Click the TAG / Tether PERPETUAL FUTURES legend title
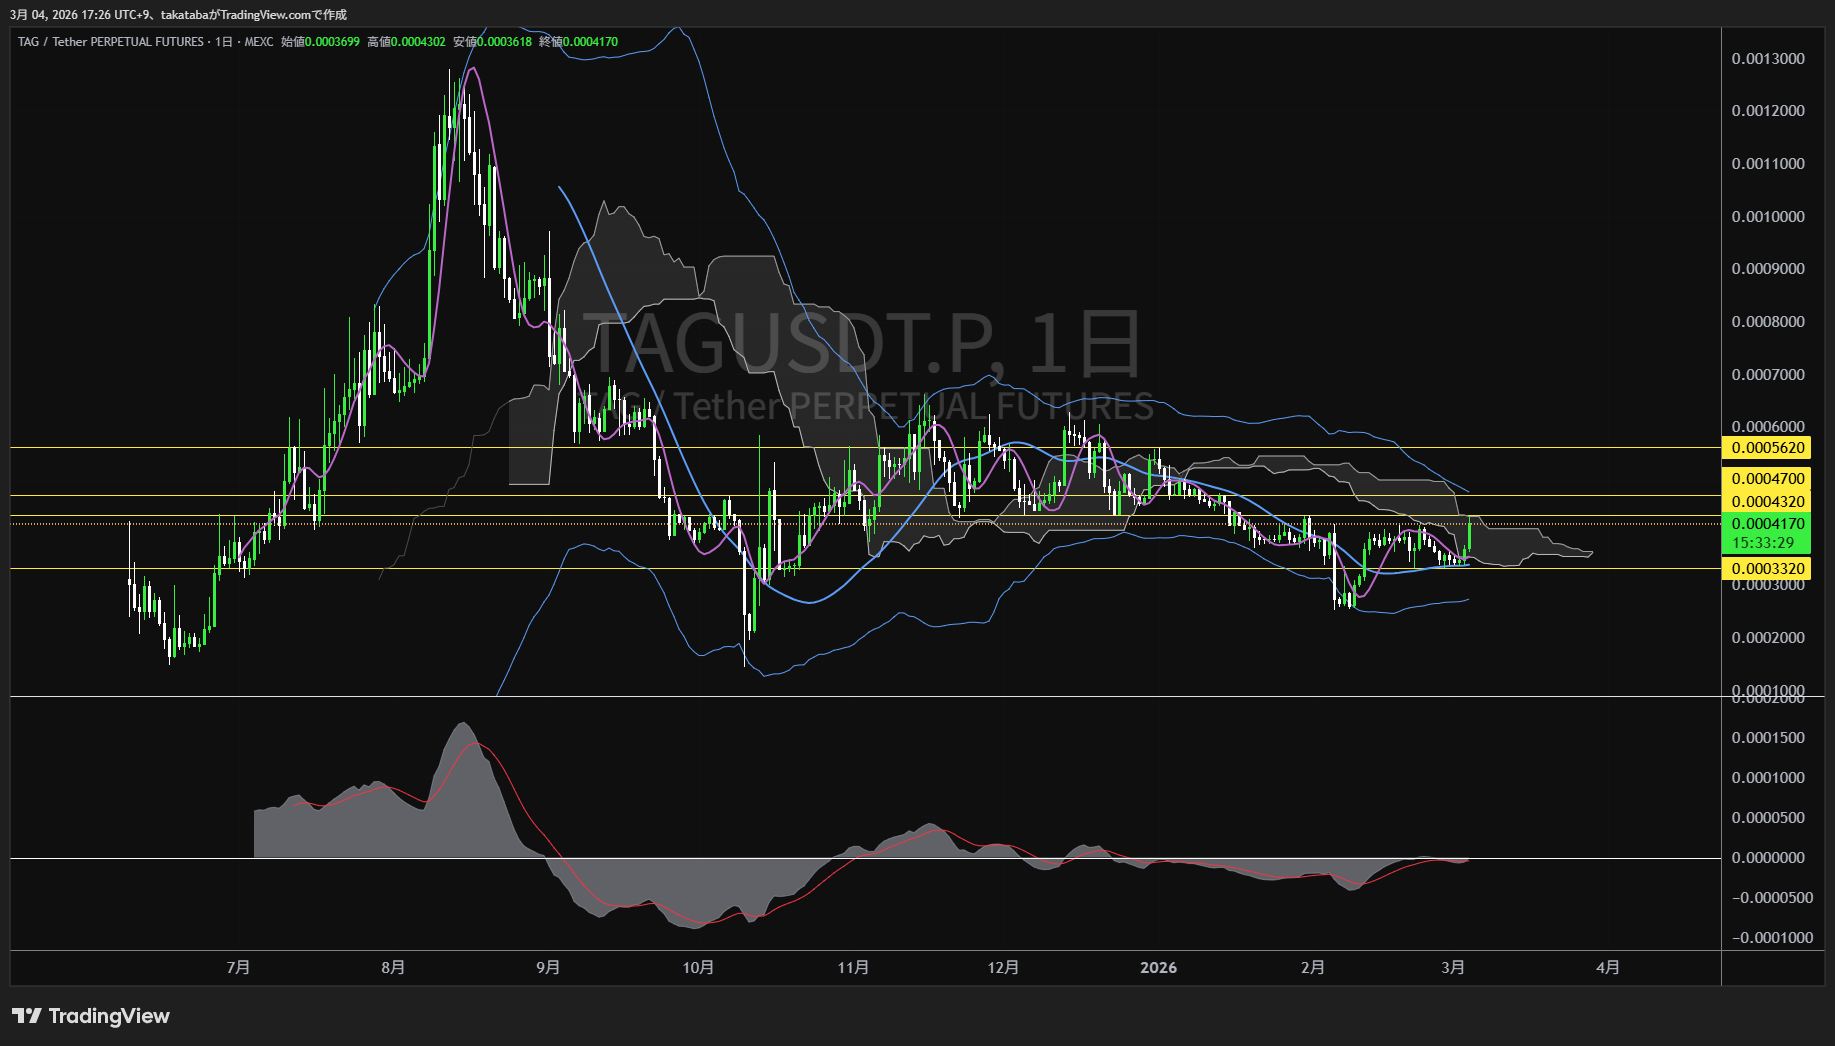This screenshot has width=1835, height=1046. 110,42
